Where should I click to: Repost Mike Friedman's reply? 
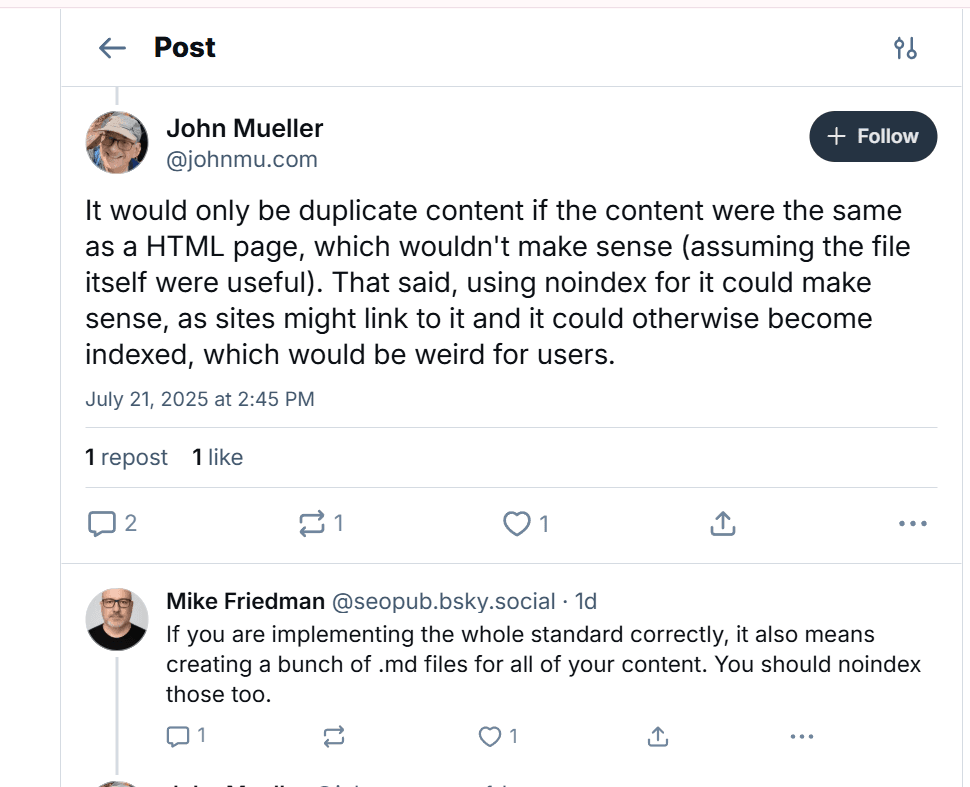click(x=333, y=737)
